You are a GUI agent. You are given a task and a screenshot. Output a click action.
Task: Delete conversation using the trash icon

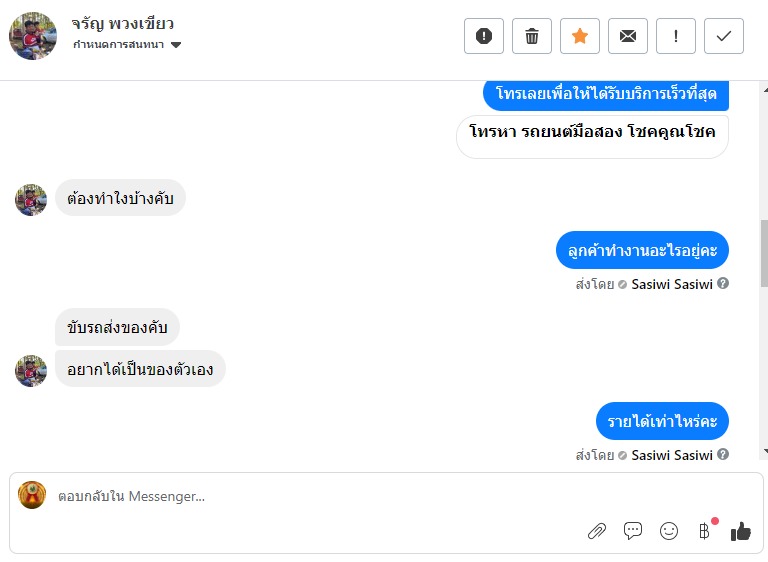(x=532, y=36)
